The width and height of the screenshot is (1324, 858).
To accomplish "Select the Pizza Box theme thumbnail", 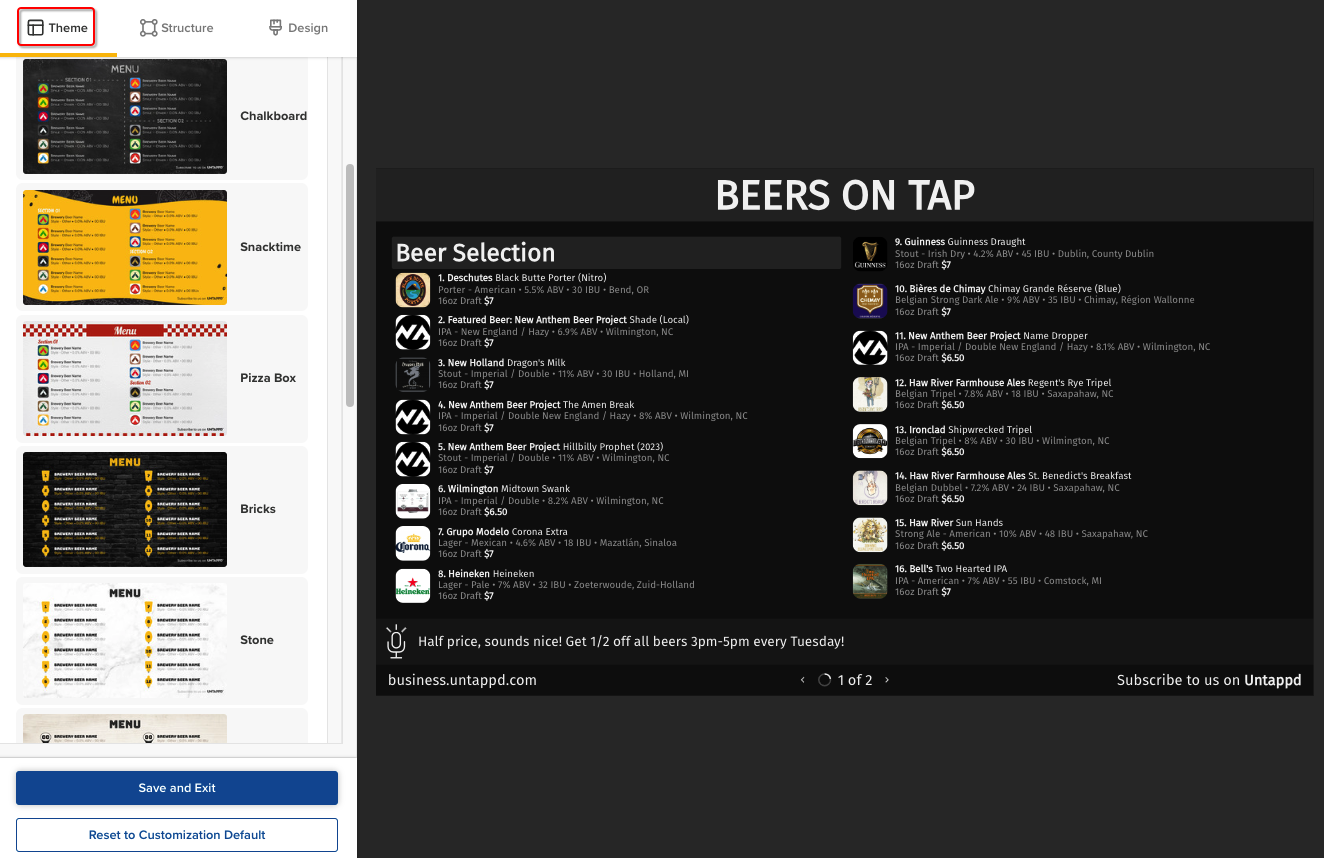I will point(125,378).
